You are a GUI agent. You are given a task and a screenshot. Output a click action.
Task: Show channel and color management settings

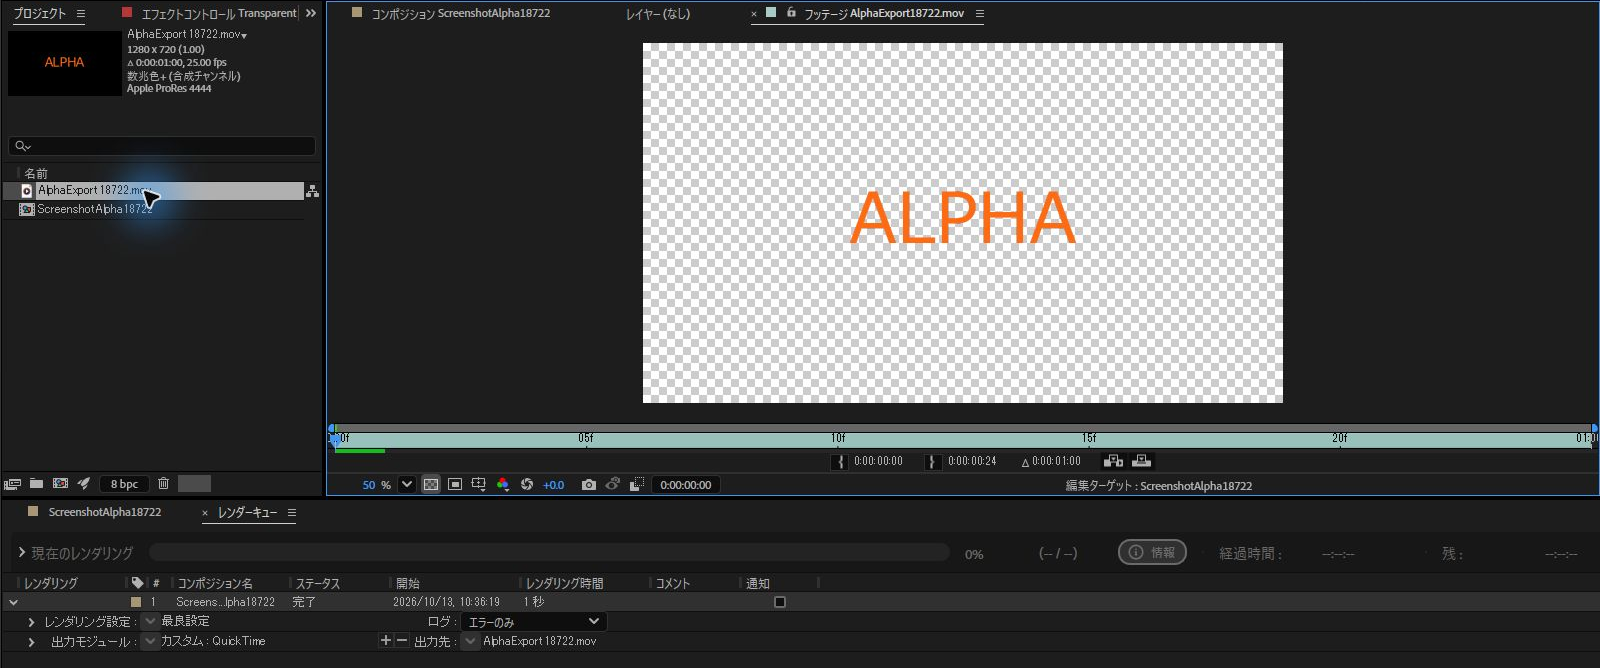coord(503,485)
